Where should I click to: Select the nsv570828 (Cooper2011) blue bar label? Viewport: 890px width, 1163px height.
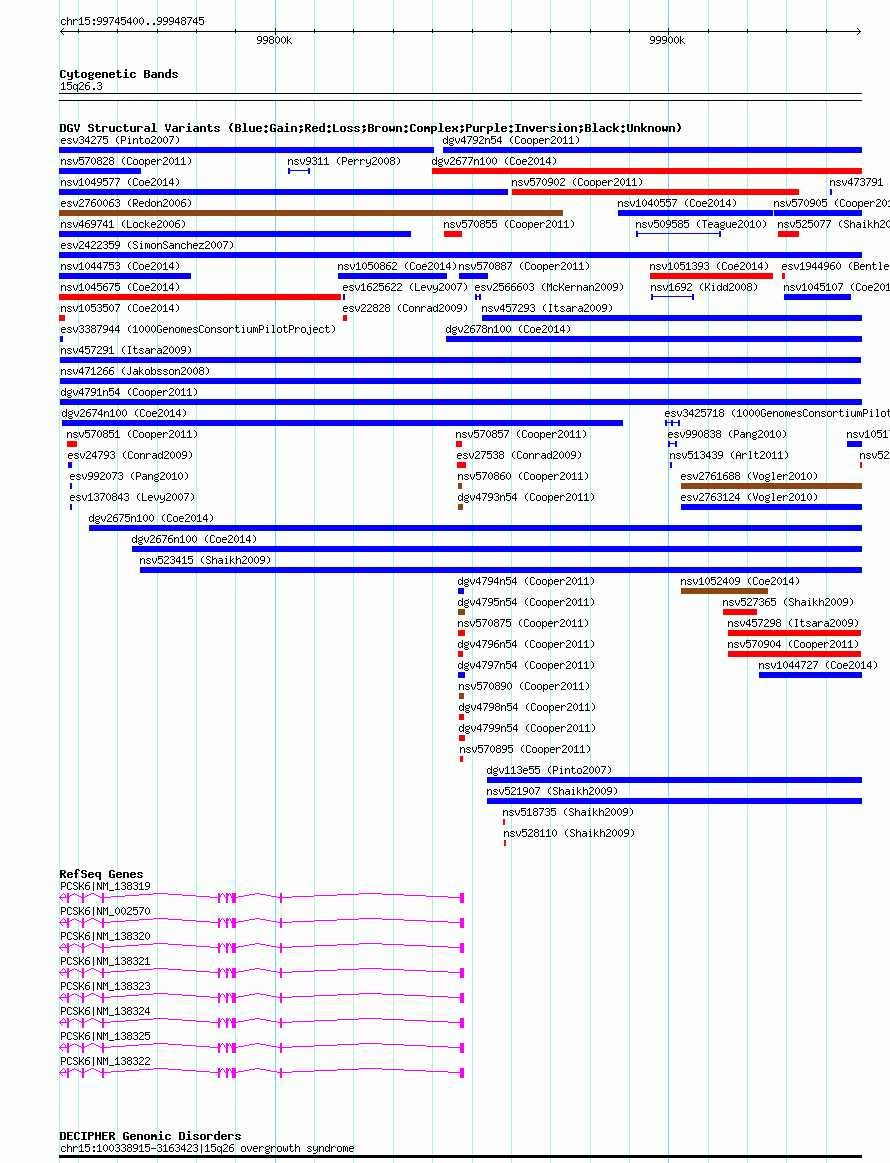pos(126,161)
